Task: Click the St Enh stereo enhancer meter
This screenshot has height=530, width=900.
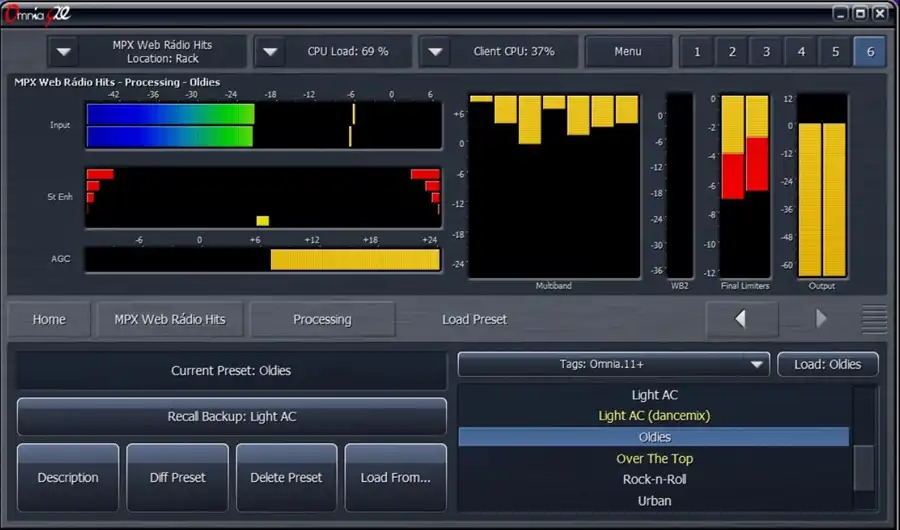Action: click(264, 198)
